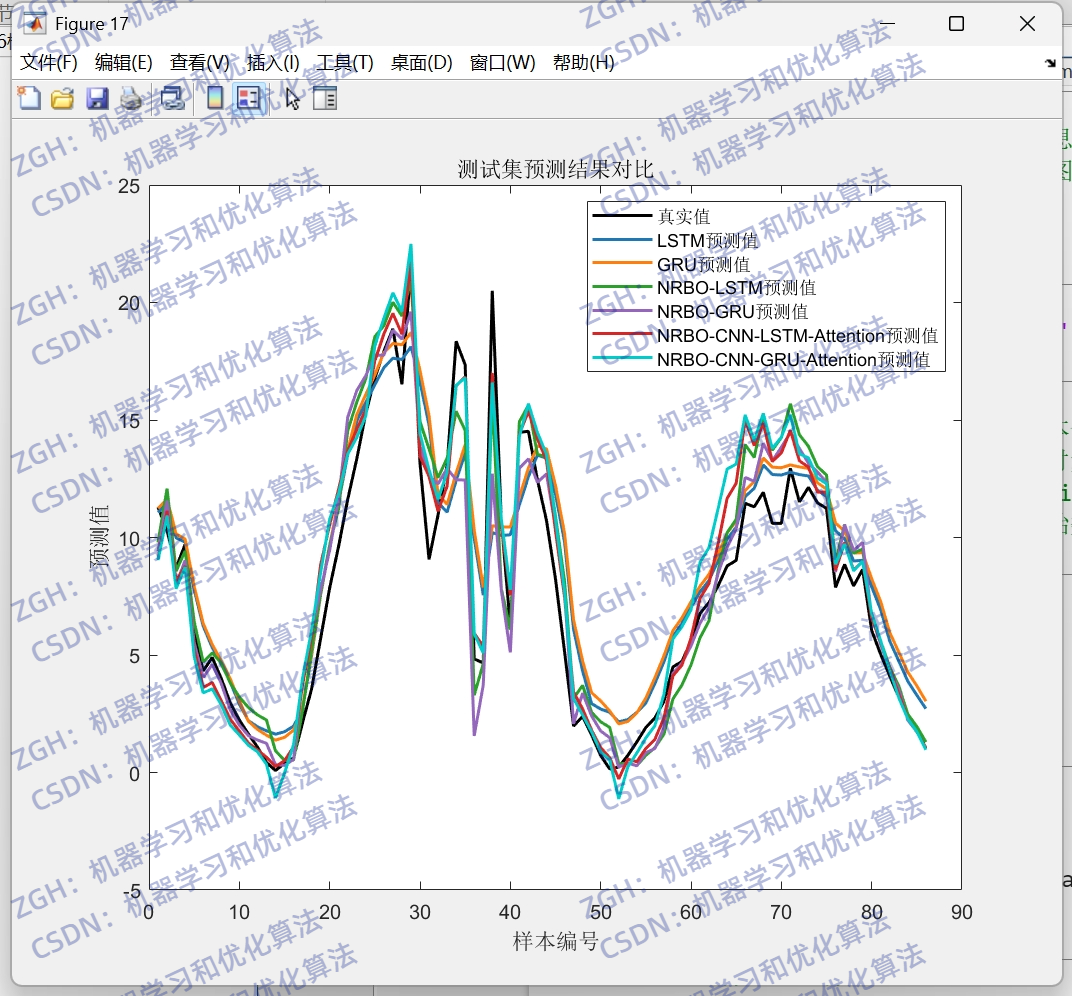Click the New Figure toolbar icon

pyautogui.click(x=29, y=98)
